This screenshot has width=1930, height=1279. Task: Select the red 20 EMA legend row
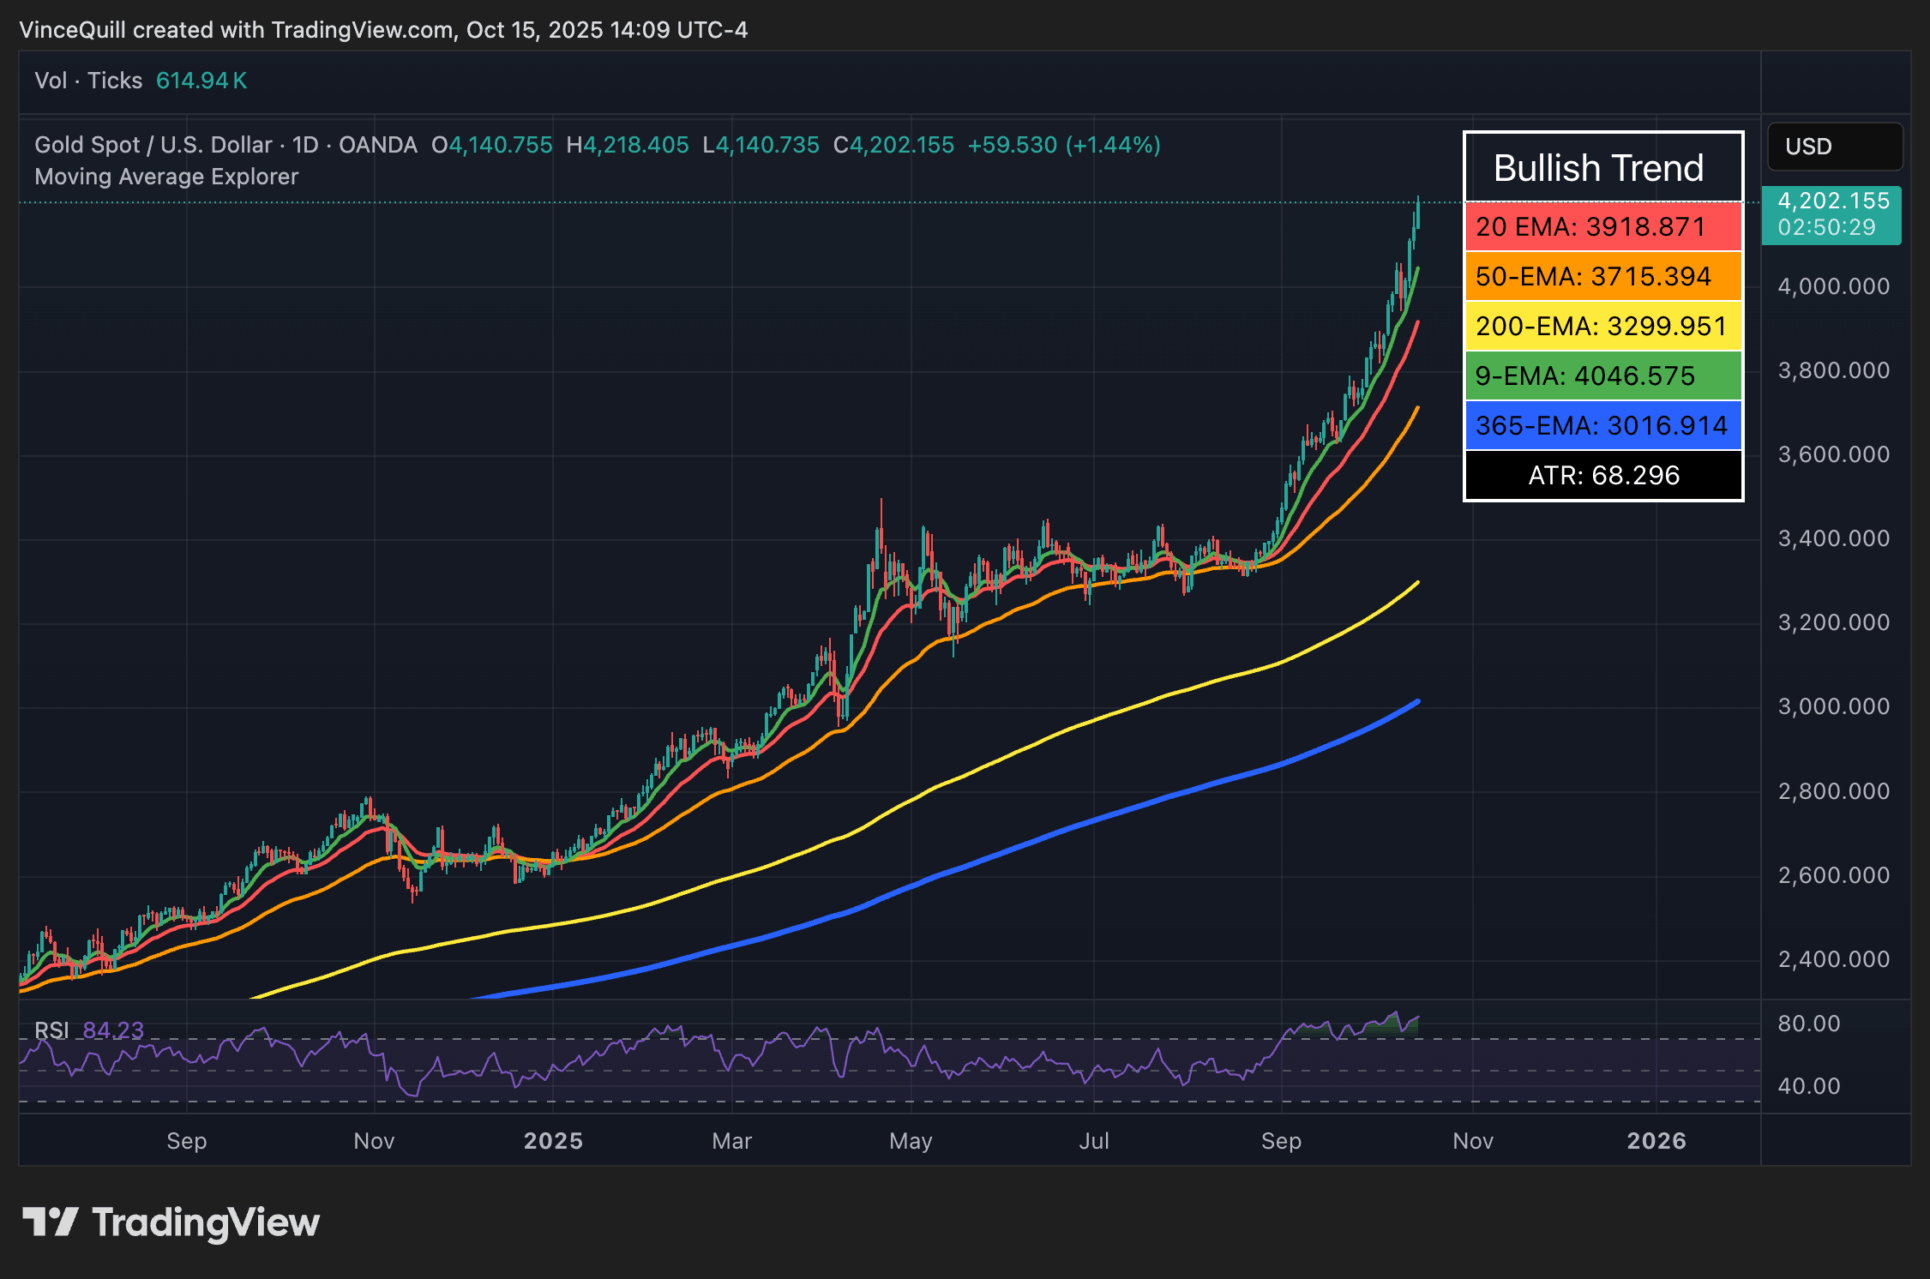tap(1602, 227)
